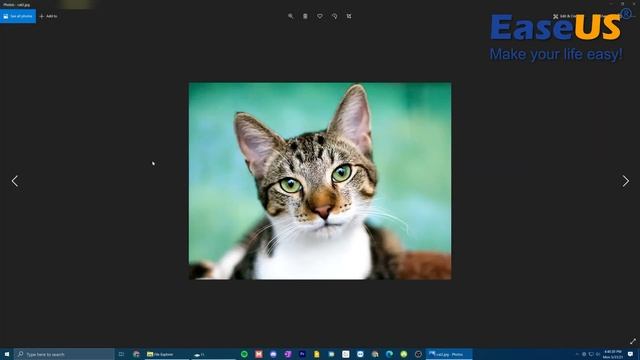Go to the previous photo arrow
Viewport: 640px width, 360px height.
(x=15, y=181)
